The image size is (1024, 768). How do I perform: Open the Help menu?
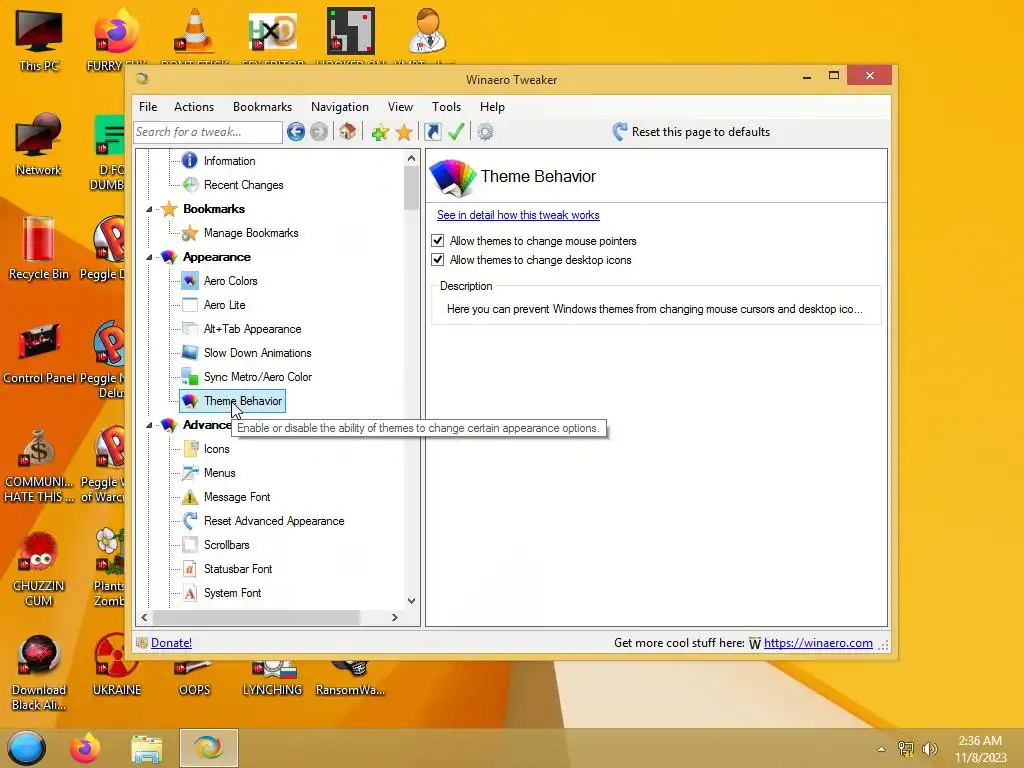tap(492, 107)
